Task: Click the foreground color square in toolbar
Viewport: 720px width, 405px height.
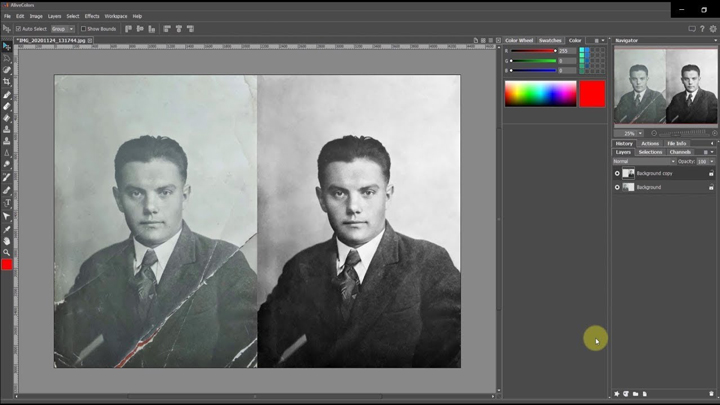Action: (x=7, y=265)
